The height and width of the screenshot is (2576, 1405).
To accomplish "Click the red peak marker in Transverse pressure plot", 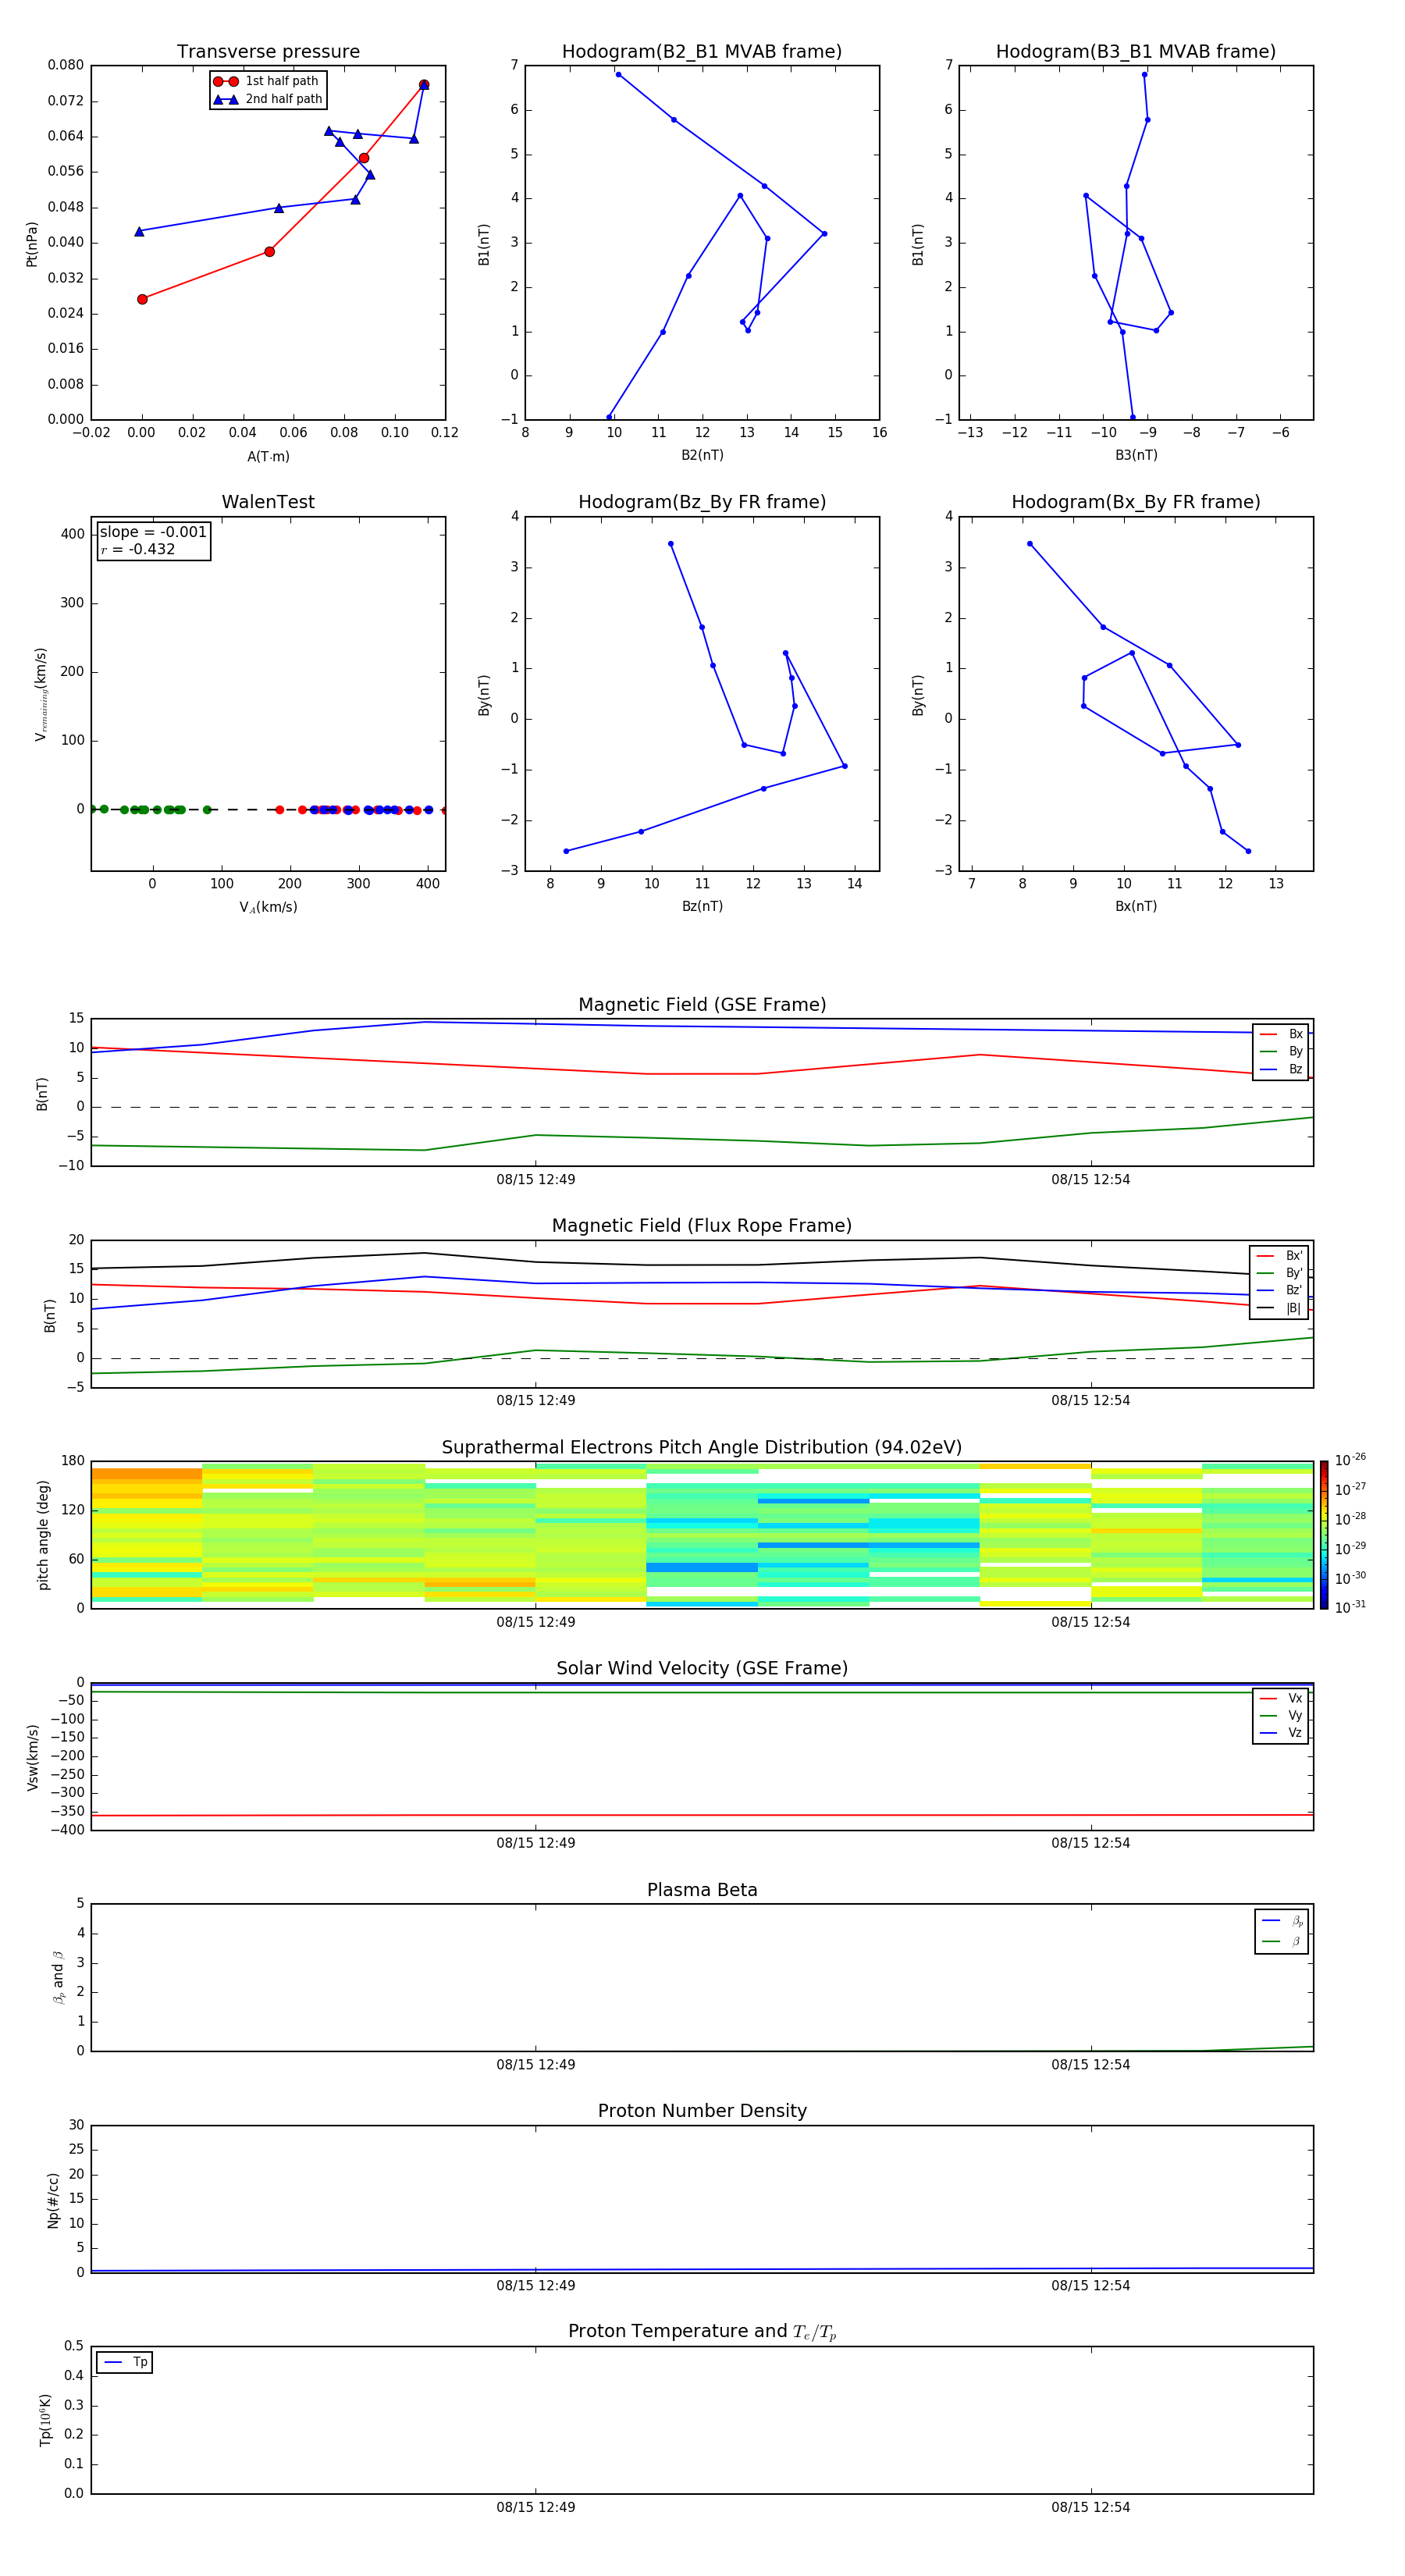I will (x=424, y=85).
